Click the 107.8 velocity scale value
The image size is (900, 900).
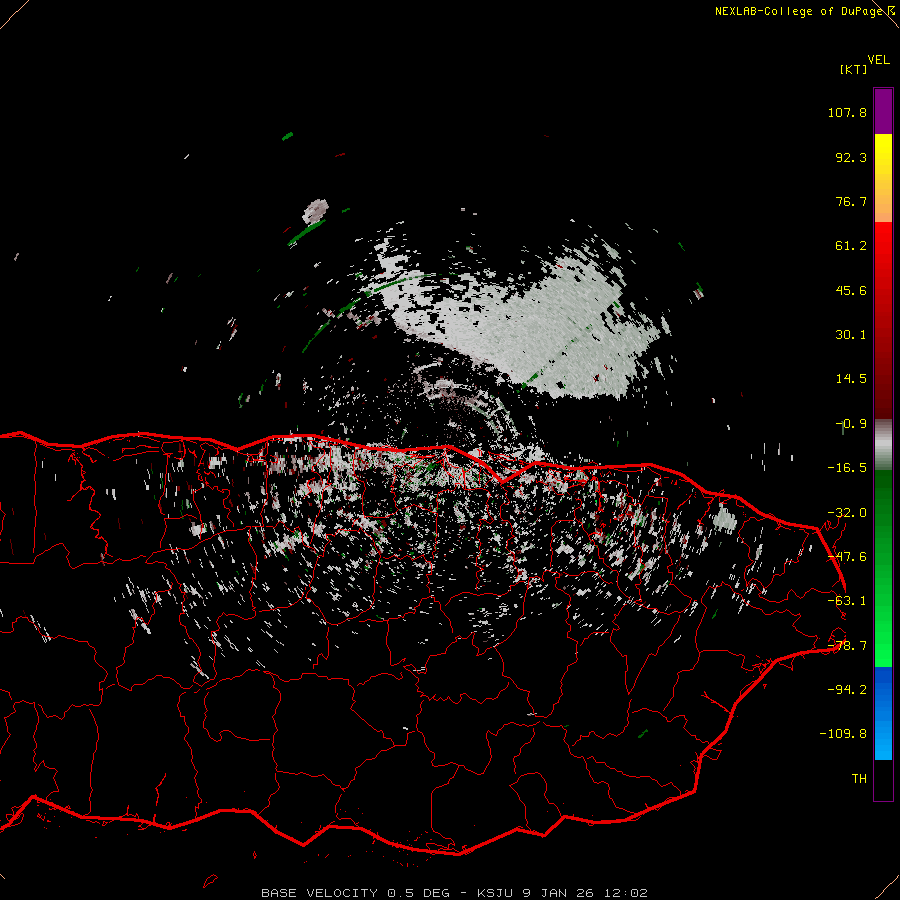point(847,112)
